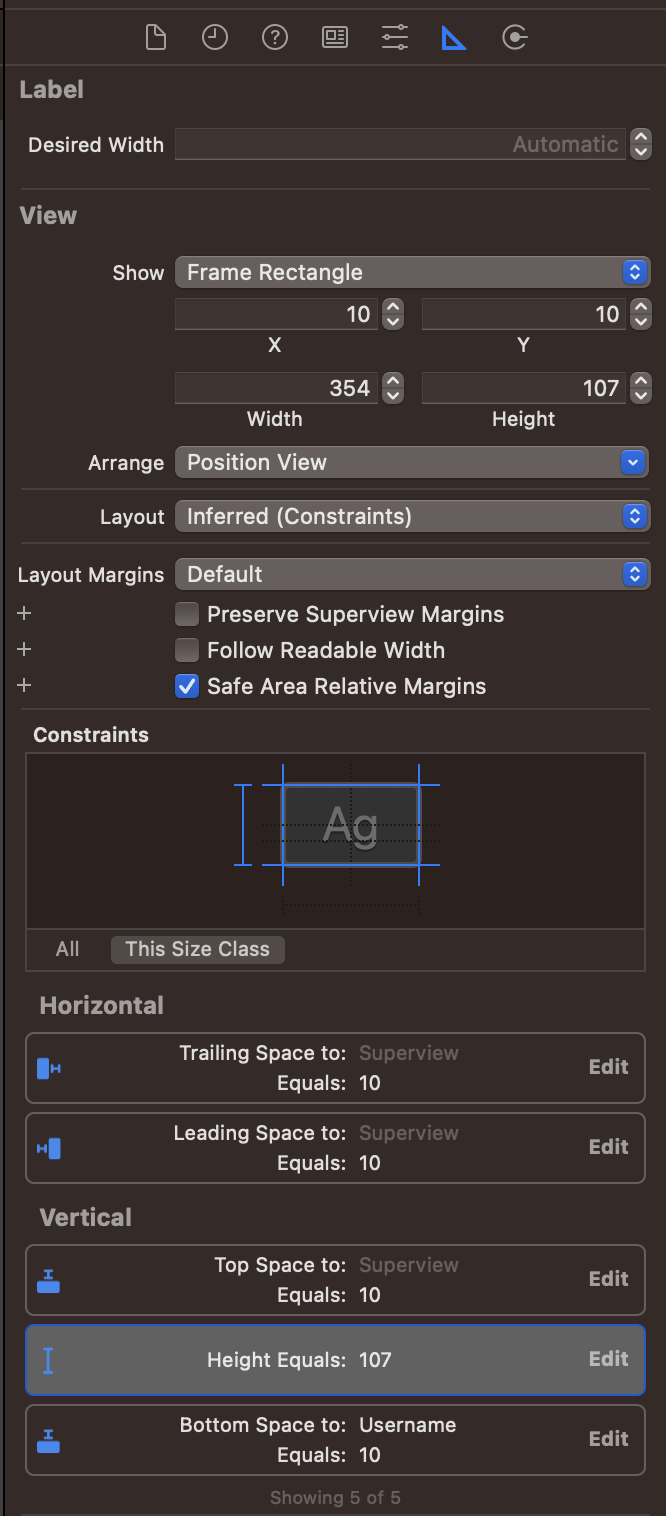This screenshot has height=1516, width=666.
Task: Open the Attributes inspector
Action: 395,38
